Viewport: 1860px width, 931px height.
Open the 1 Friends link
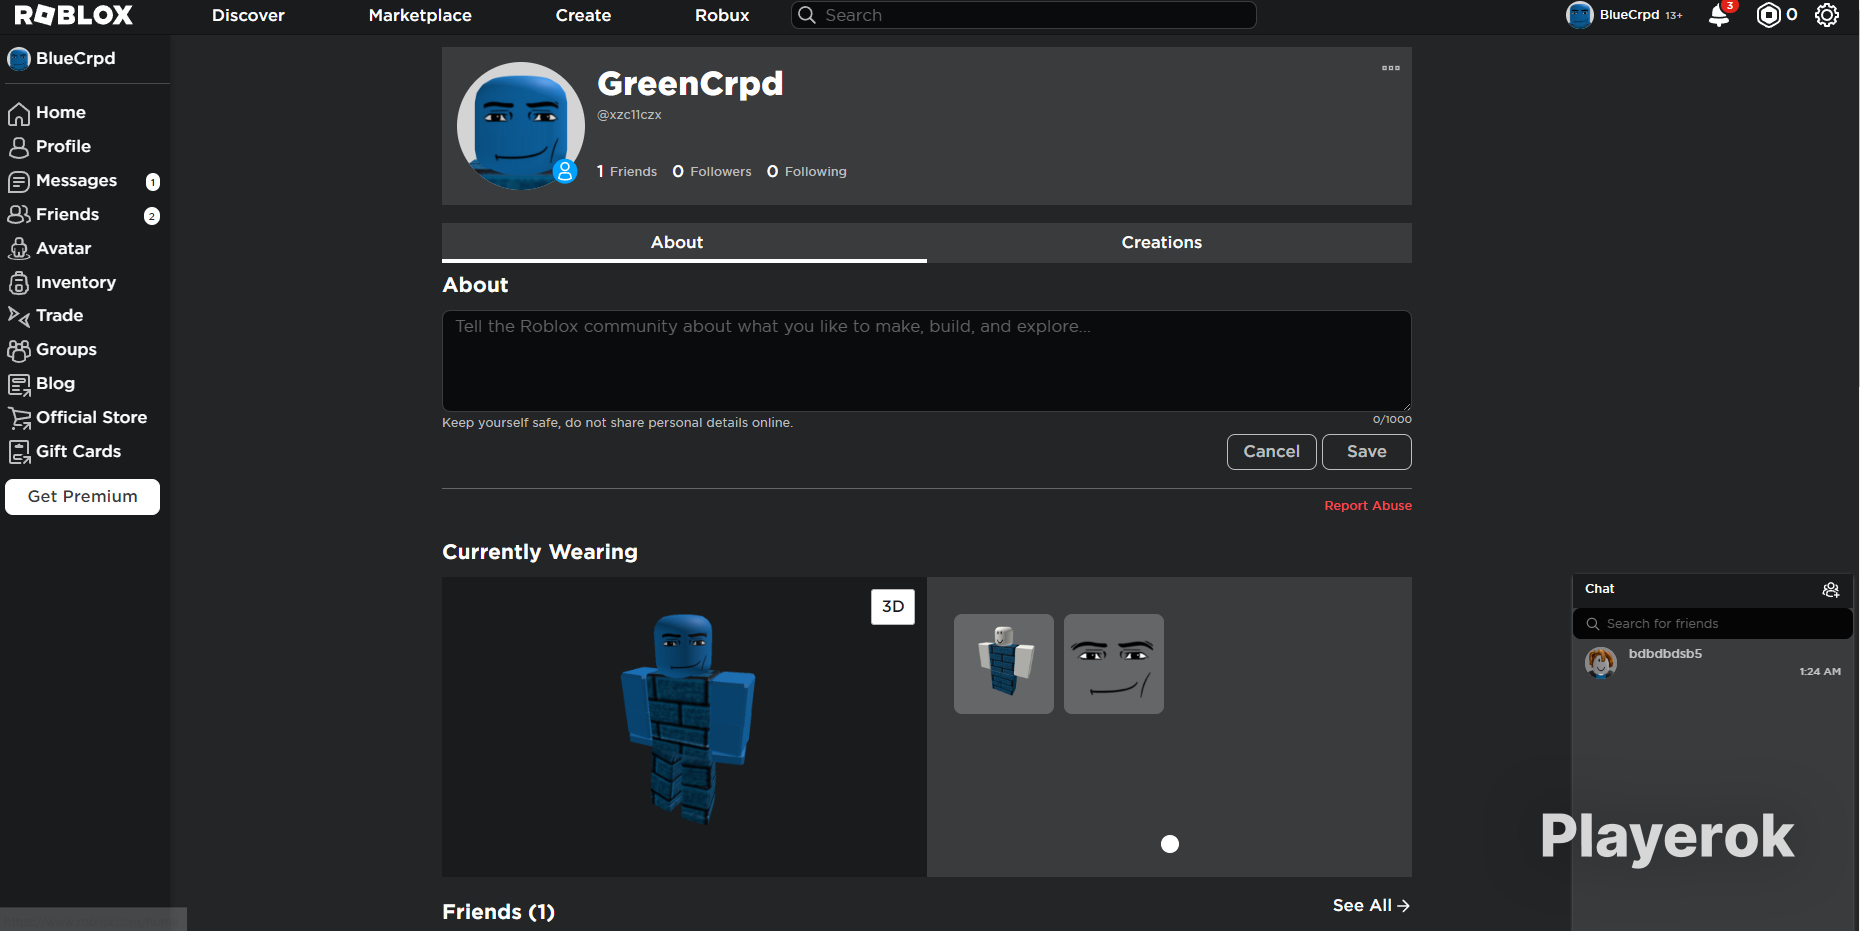click(x=627, y=172)
